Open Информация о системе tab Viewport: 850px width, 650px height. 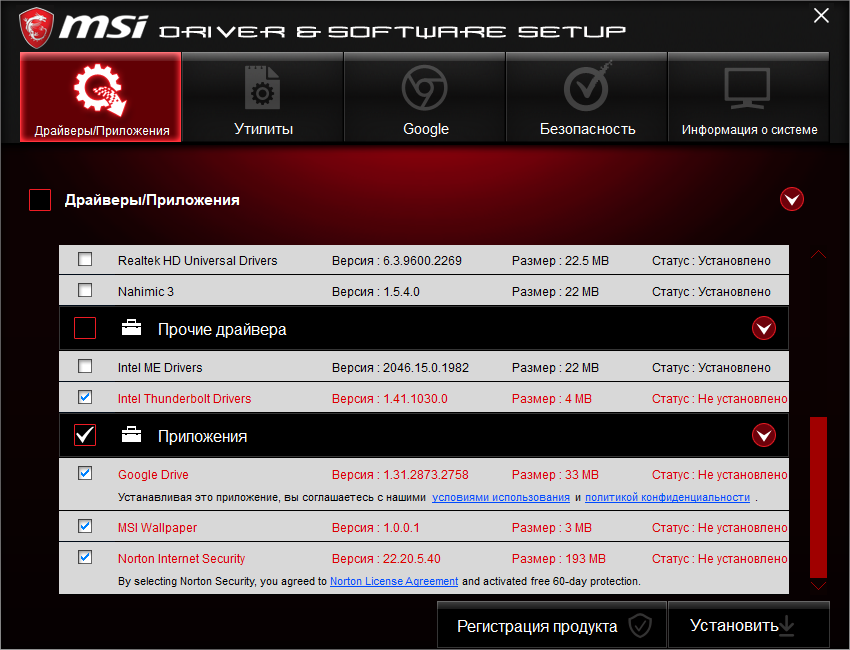(x=749, y=97)
